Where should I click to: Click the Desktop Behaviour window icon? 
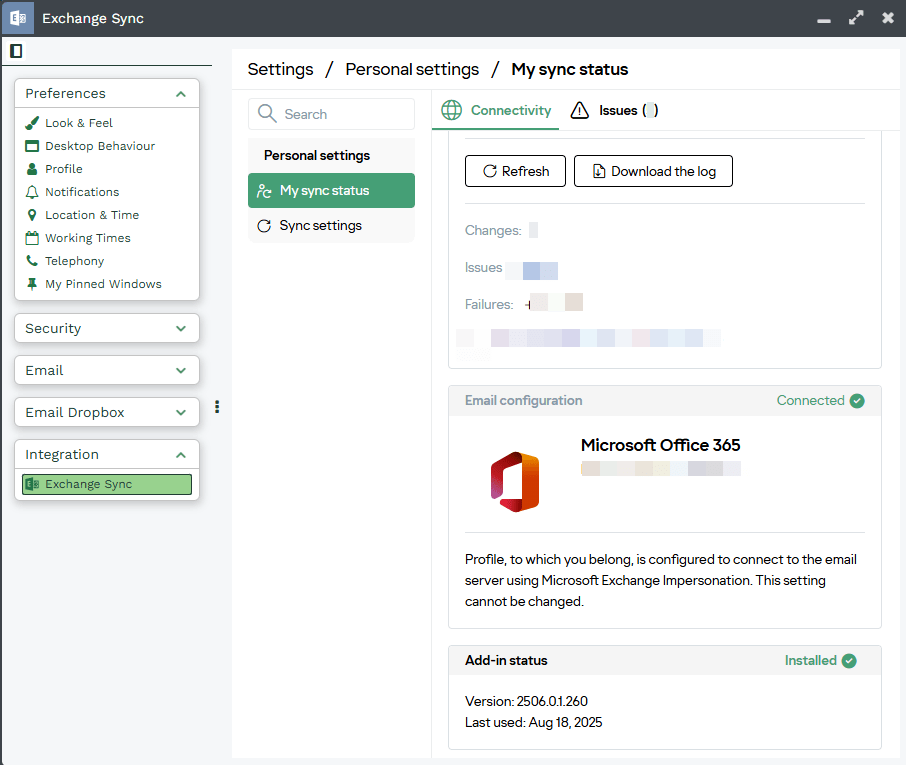pyautogui.click(x=32, y=146)
